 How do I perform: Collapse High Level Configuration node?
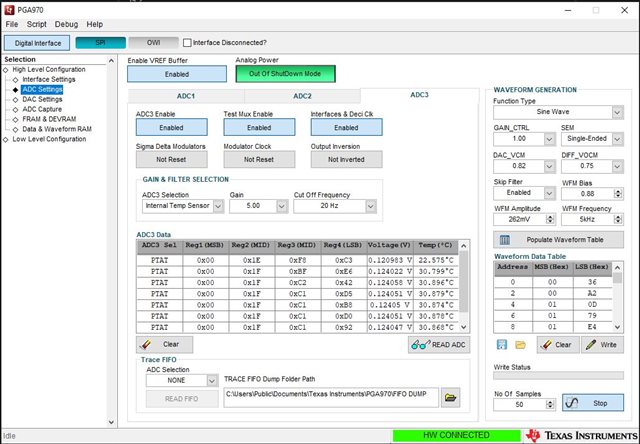click(6, 70)
